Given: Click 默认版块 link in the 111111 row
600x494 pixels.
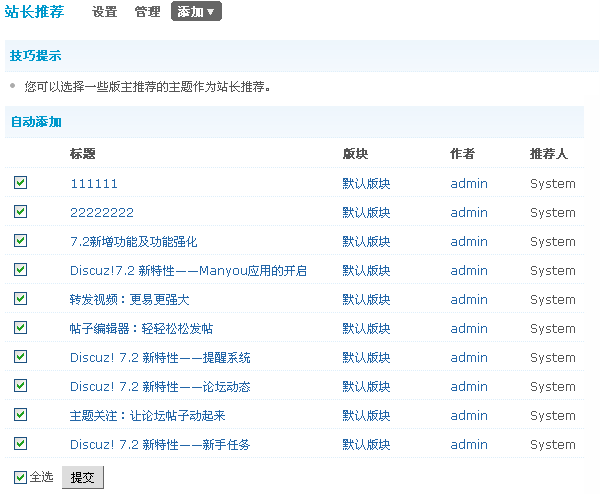Looking at the screenshot, I should pos(366,184).
